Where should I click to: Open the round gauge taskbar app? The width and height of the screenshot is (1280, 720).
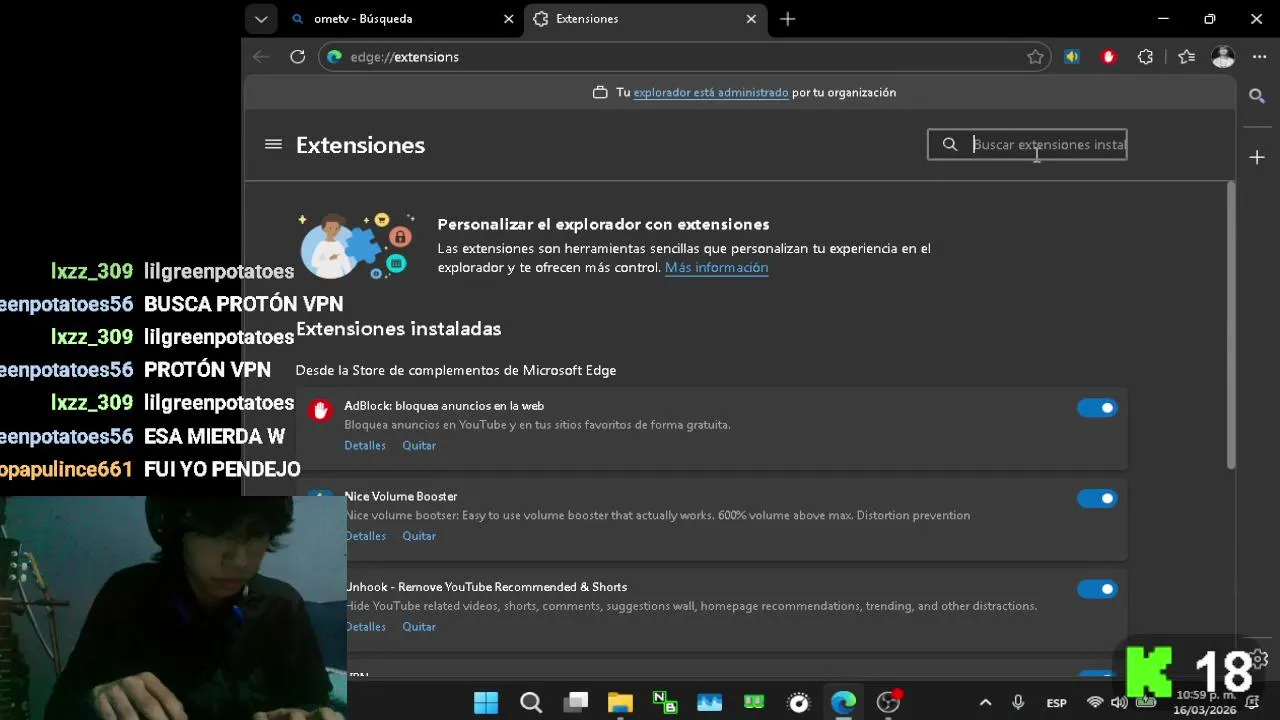tap(798, 703)
